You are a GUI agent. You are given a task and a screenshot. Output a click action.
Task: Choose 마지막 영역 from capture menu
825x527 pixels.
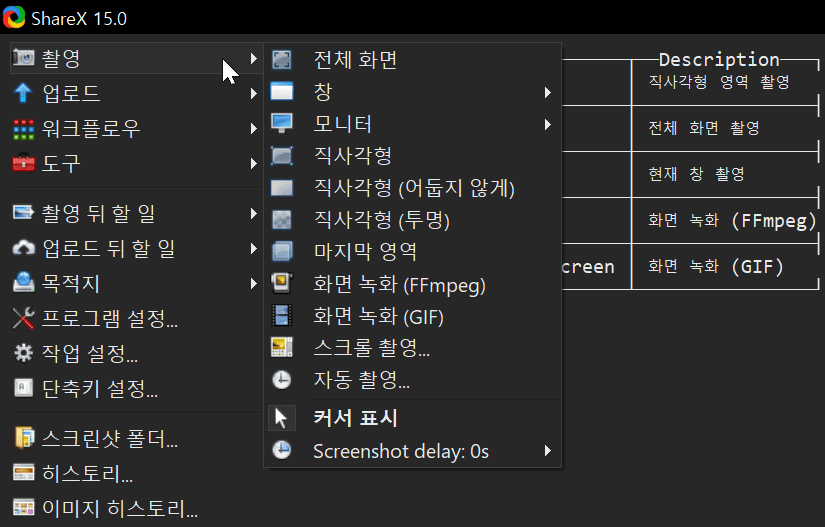(x=413, y=251)
